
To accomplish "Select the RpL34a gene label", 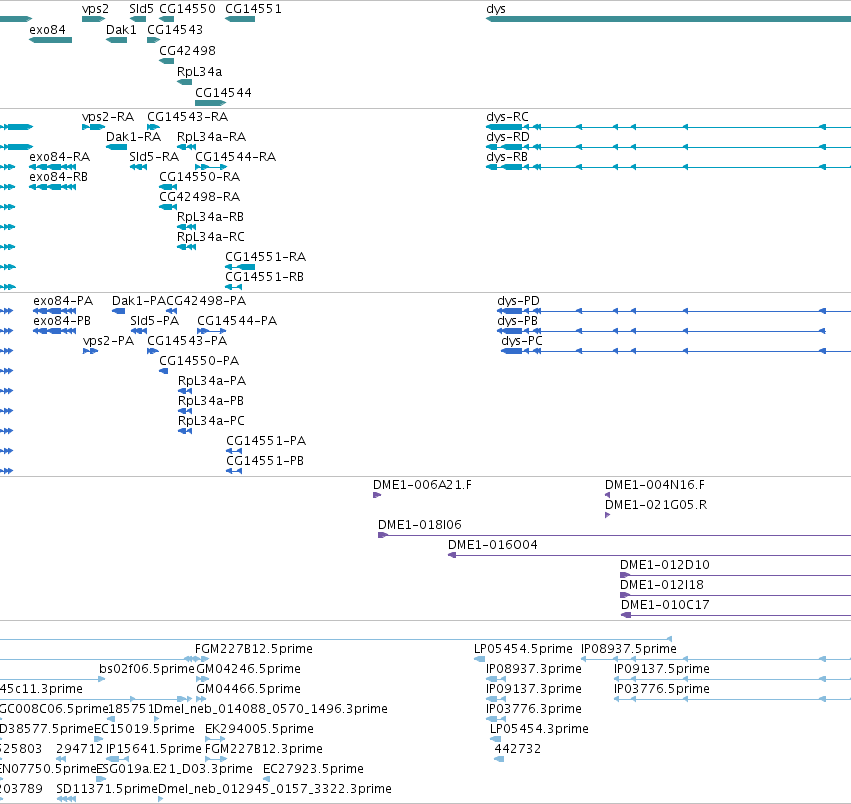I will [199, 72].
